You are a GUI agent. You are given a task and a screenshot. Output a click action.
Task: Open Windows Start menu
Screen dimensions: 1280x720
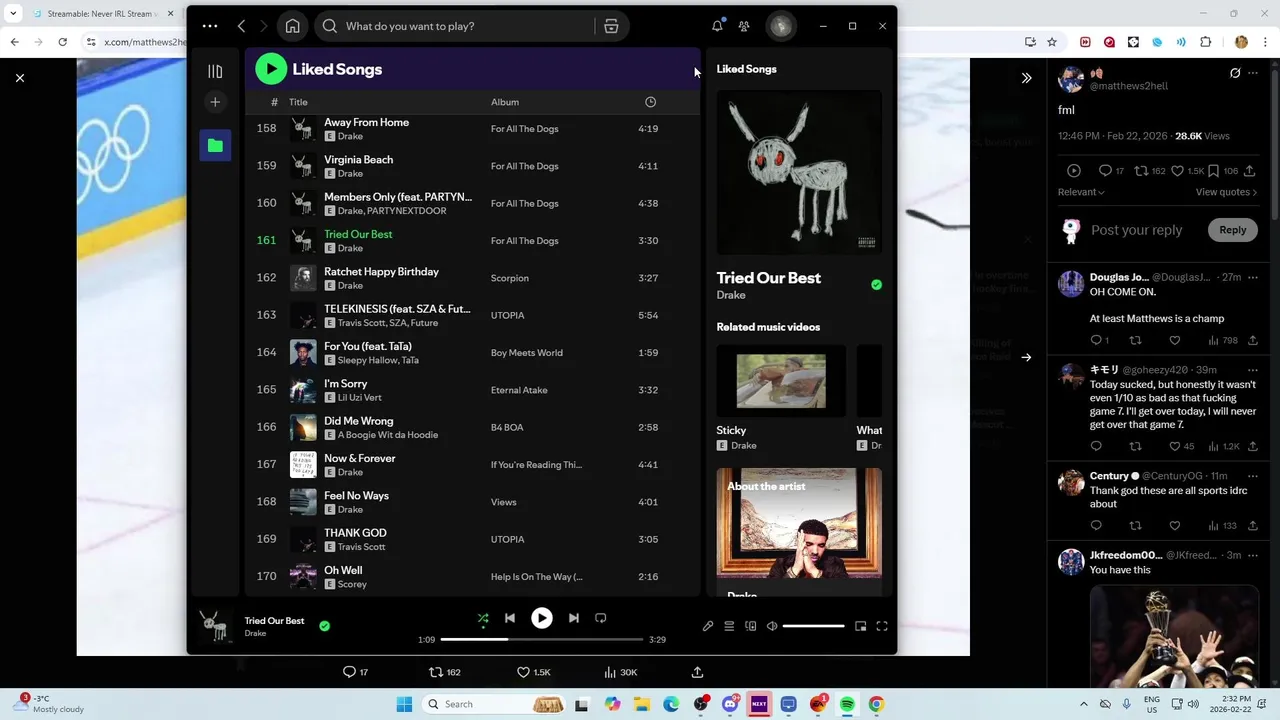(404, 704)
